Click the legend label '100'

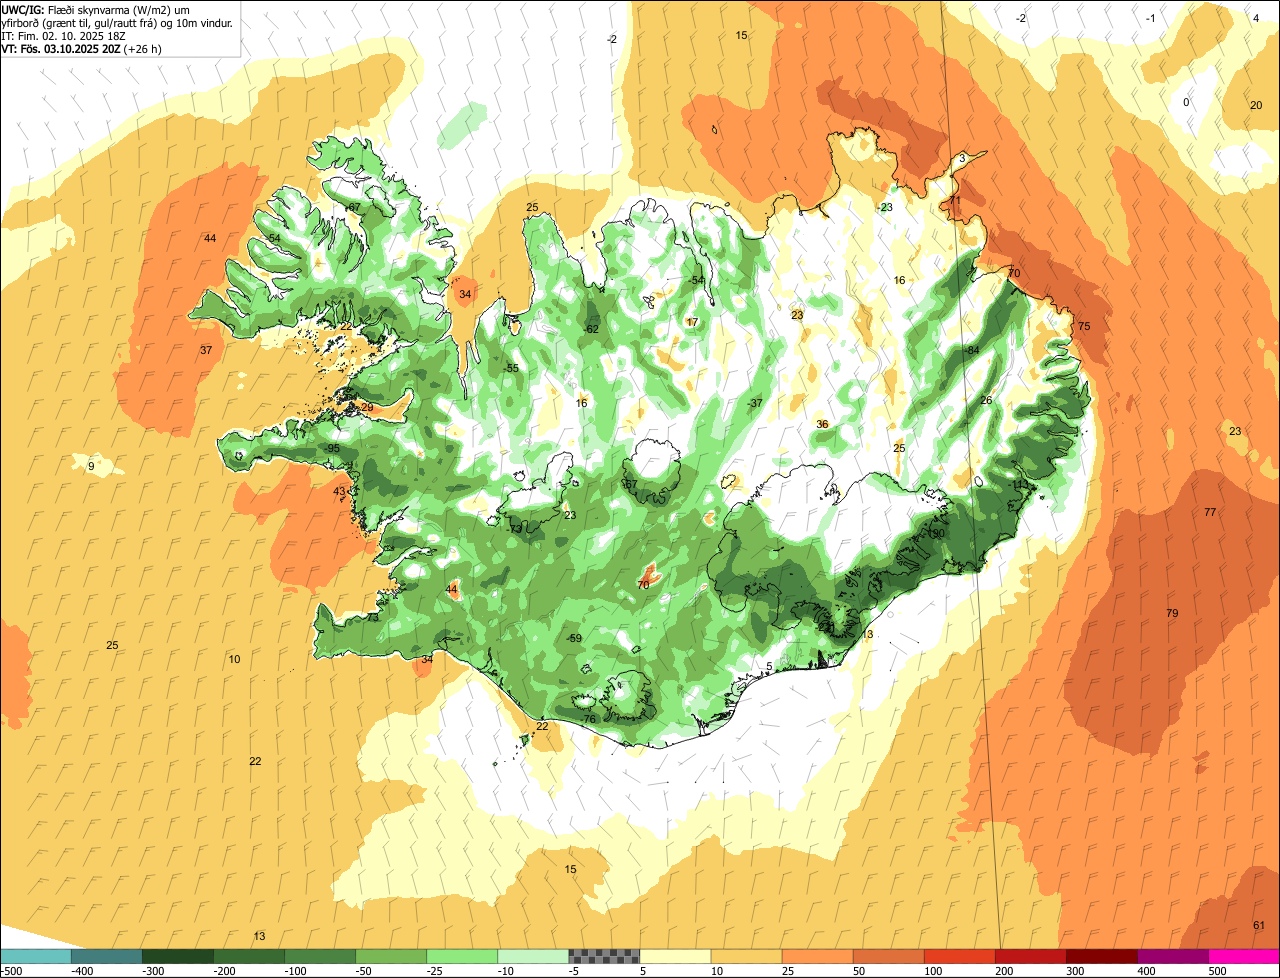[x=933, y=971]
